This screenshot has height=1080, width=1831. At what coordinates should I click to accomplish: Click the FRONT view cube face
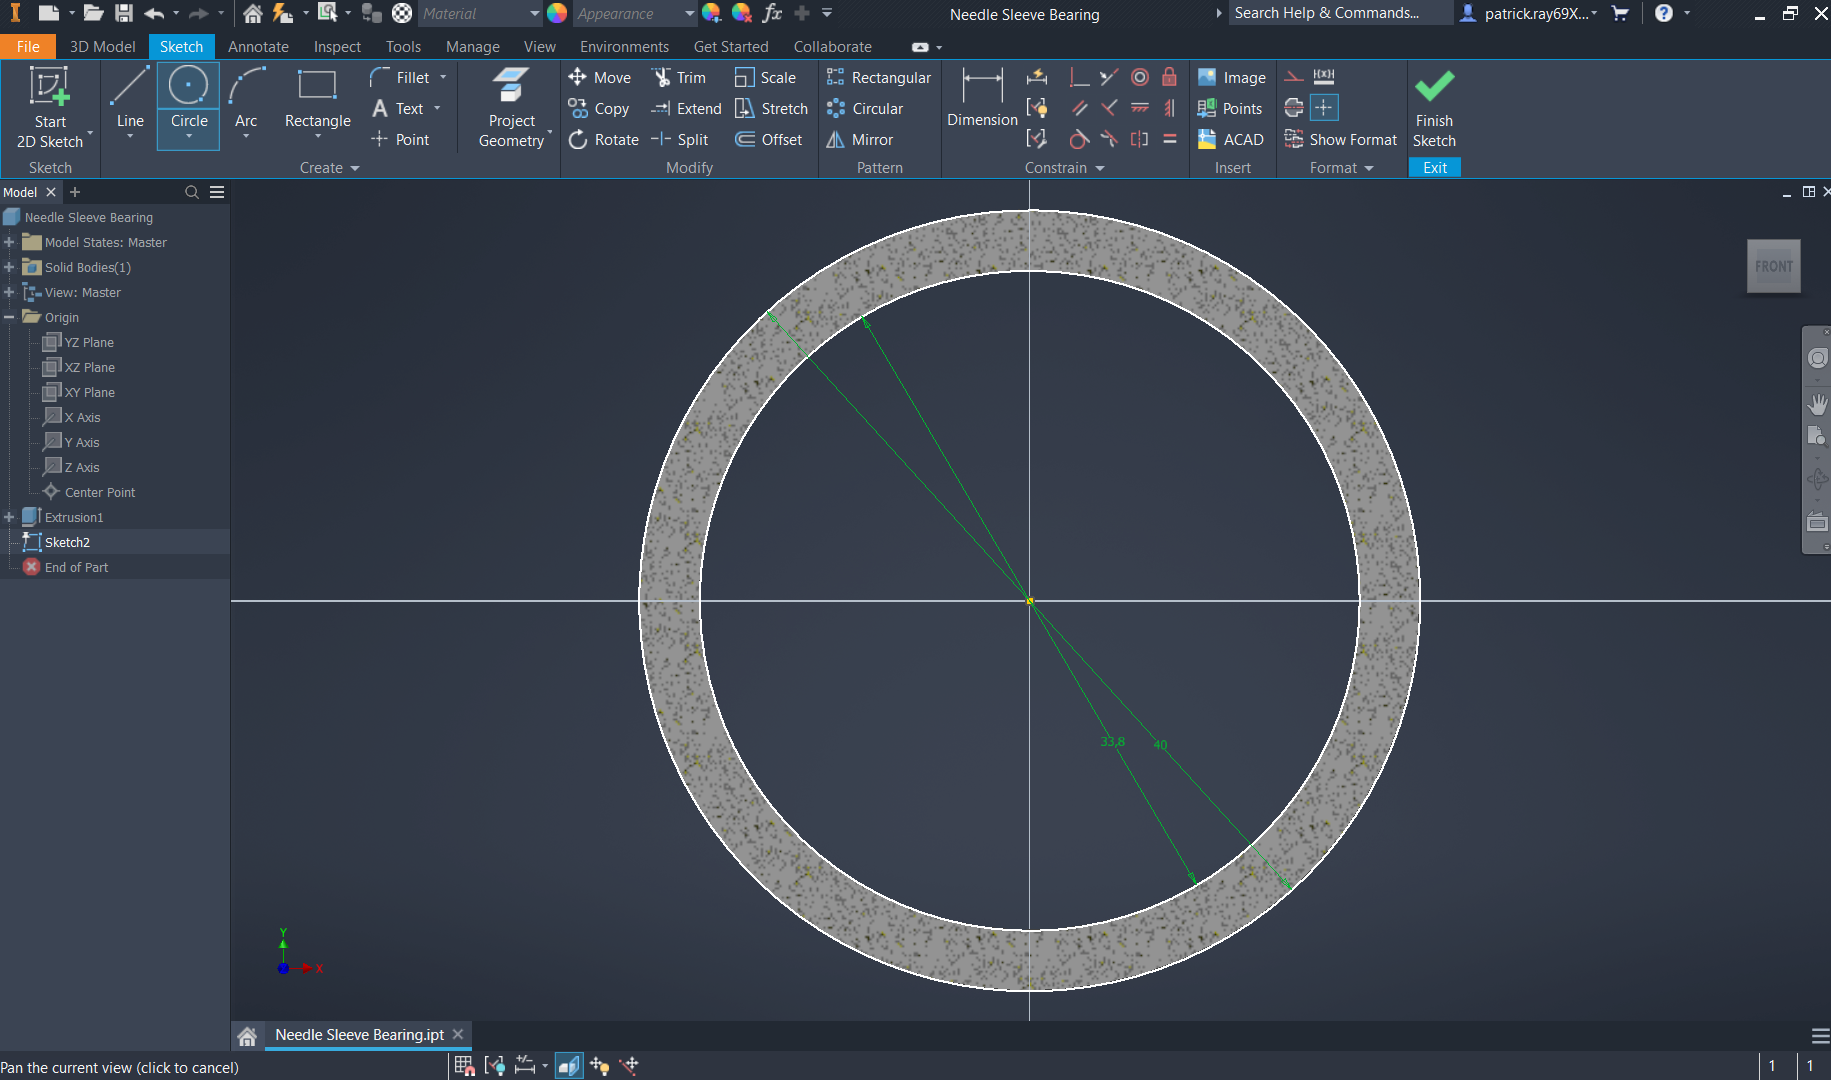tap(1773, 266)
